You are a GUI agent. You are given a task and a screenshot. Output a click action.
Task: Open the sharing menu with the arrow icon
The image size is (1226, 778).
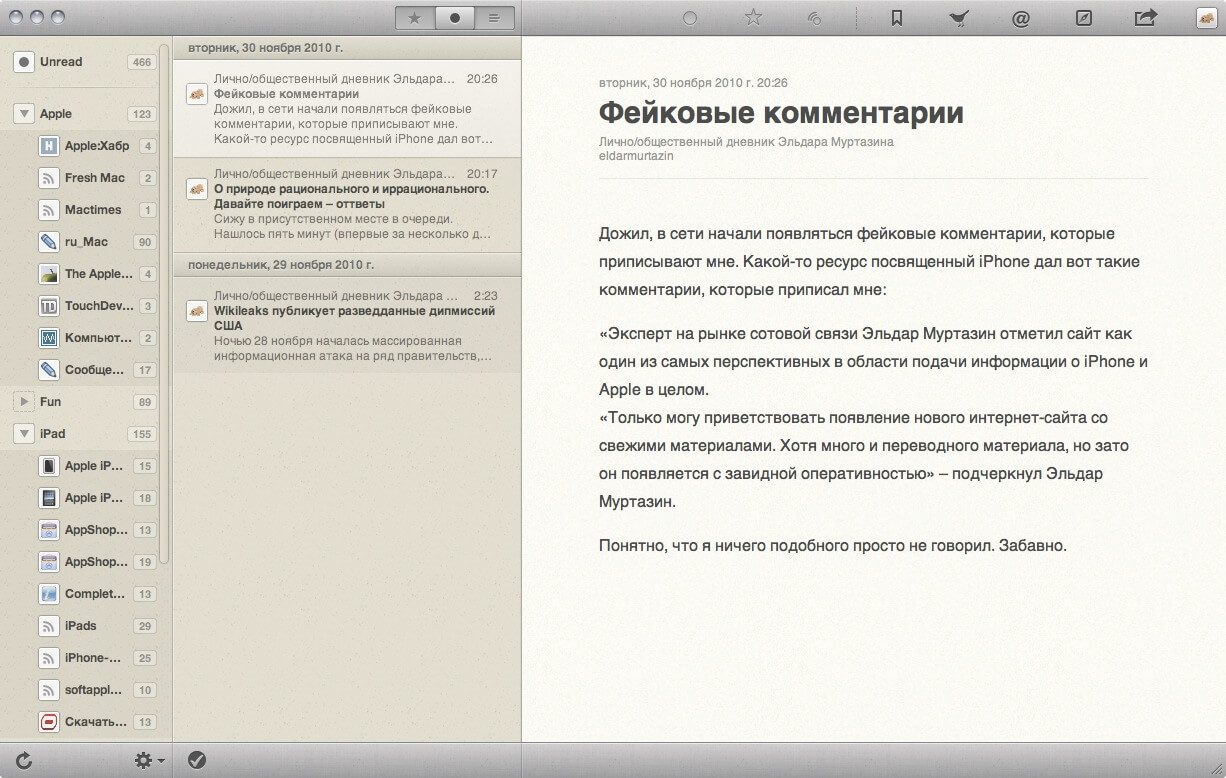click(x=1146, y=17)
